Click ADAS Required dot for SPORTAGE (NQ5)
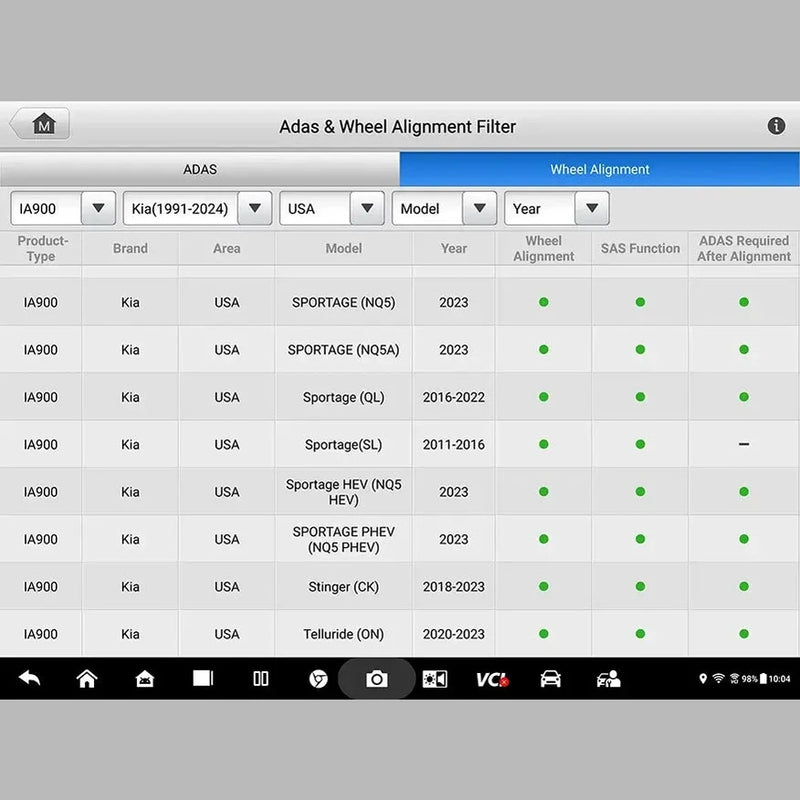 [744, 302]
